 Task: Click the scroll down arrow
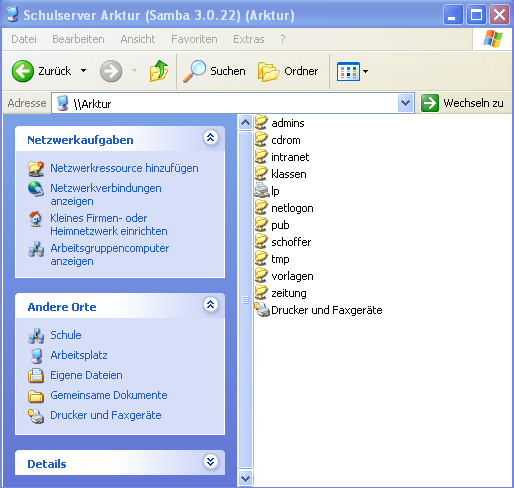click(245, 479)
